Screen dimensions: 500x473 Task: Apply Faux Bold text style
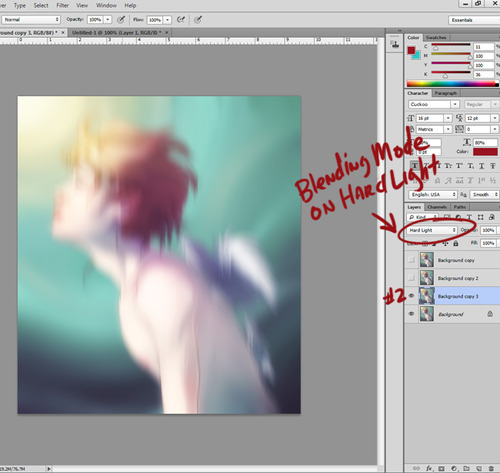point(414,166)
